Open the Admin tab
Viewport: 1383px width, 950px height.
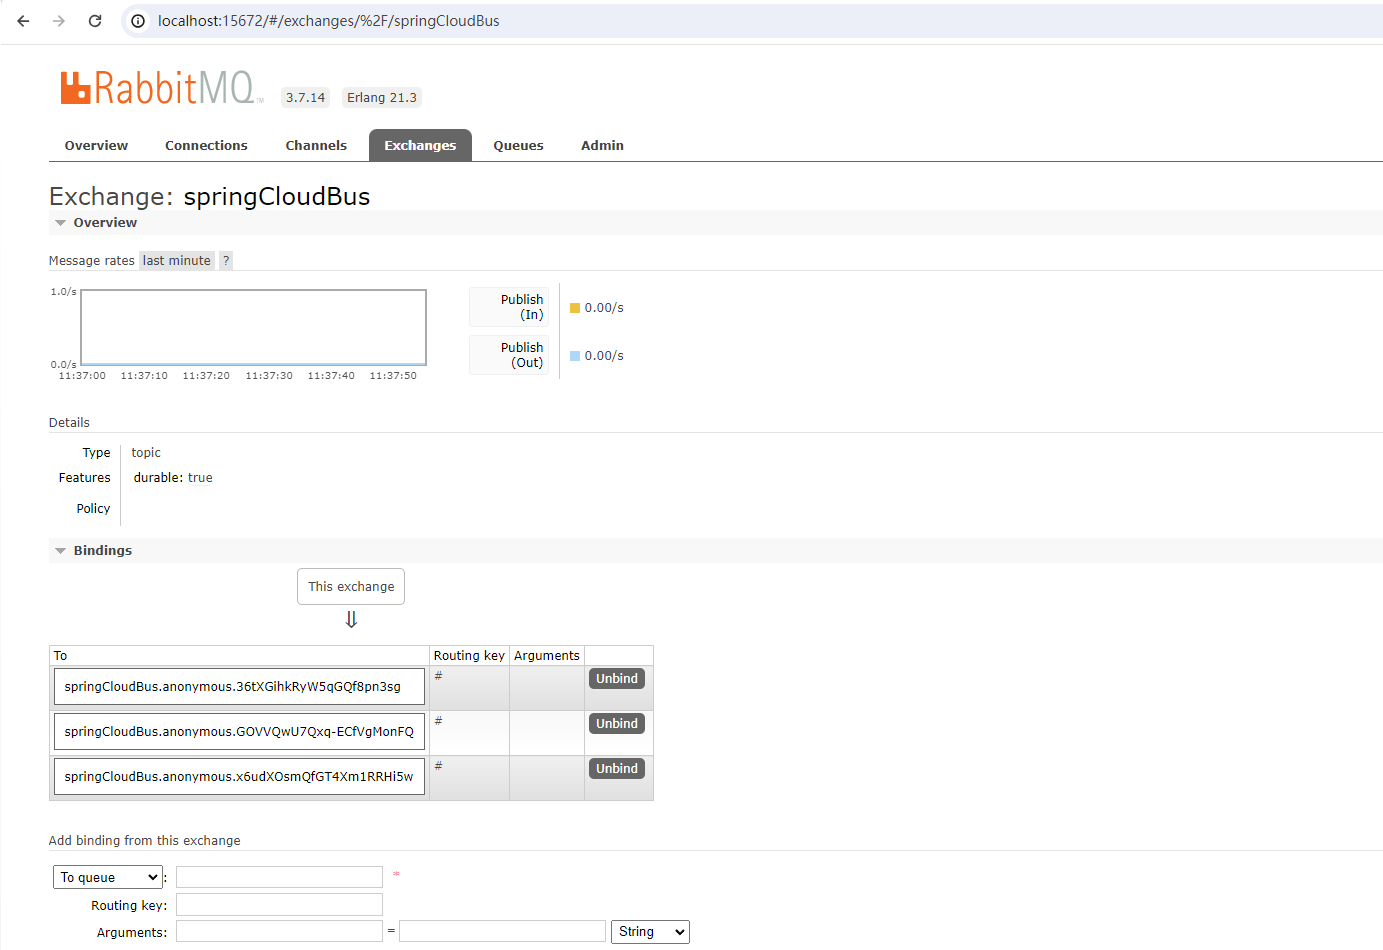(x=602, y=145)
